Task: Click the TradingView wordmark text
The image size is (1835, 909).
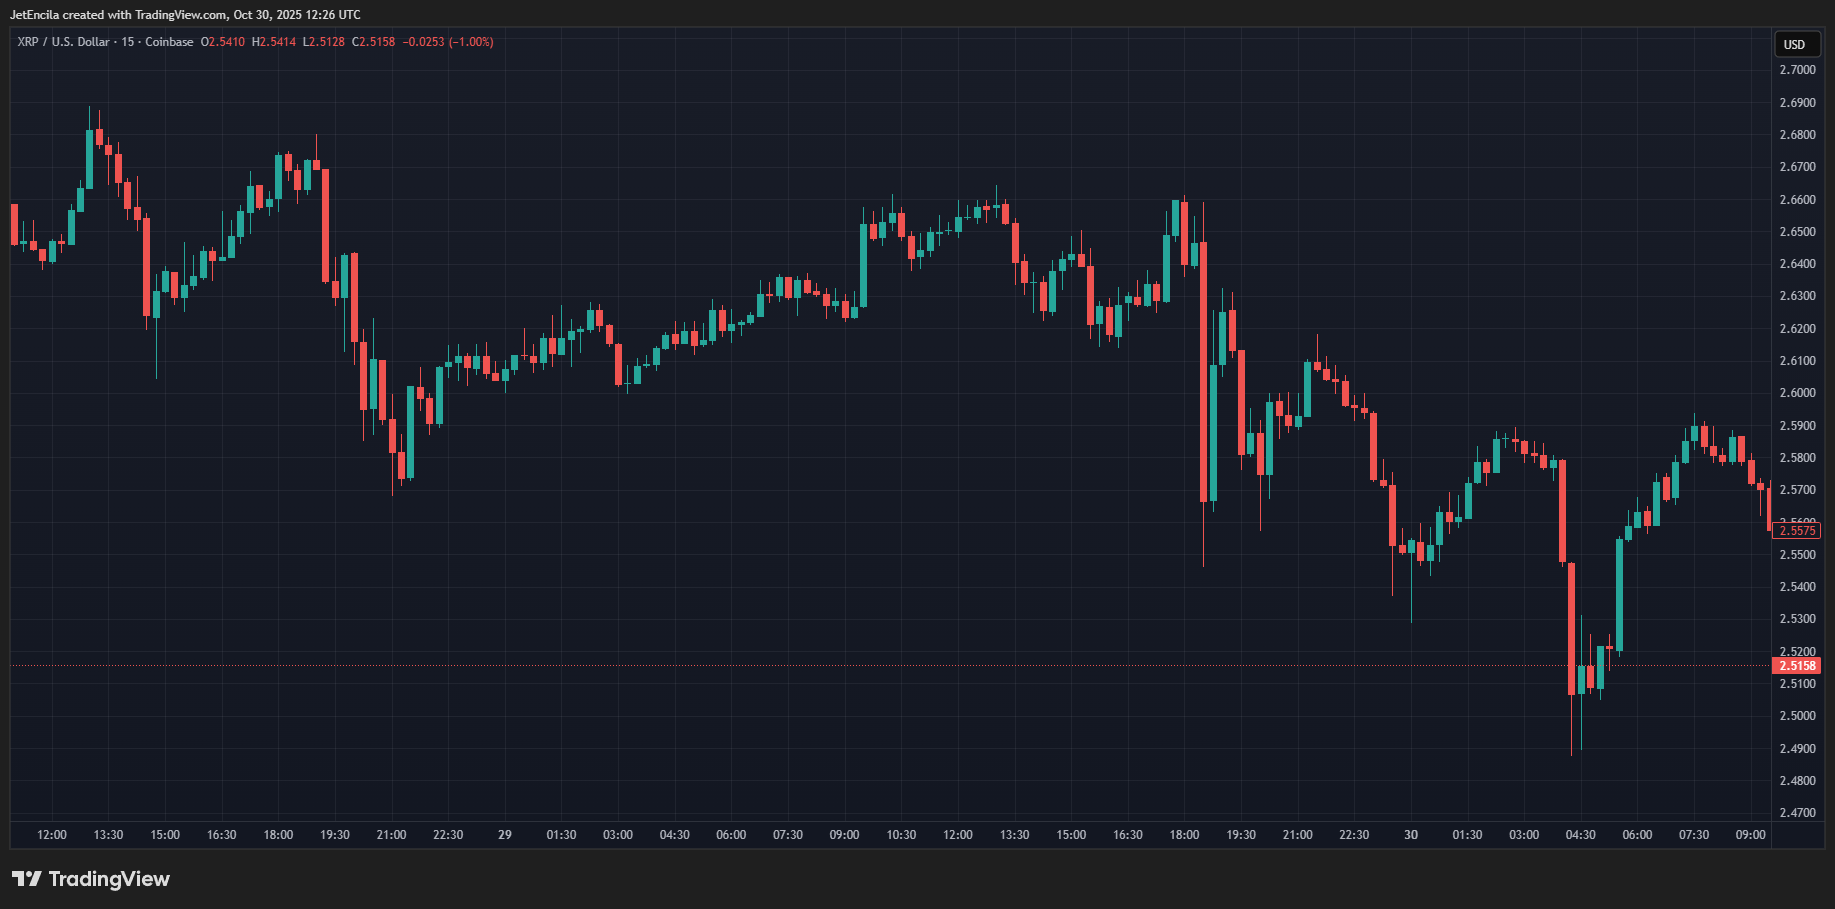Action: point(109,879)
